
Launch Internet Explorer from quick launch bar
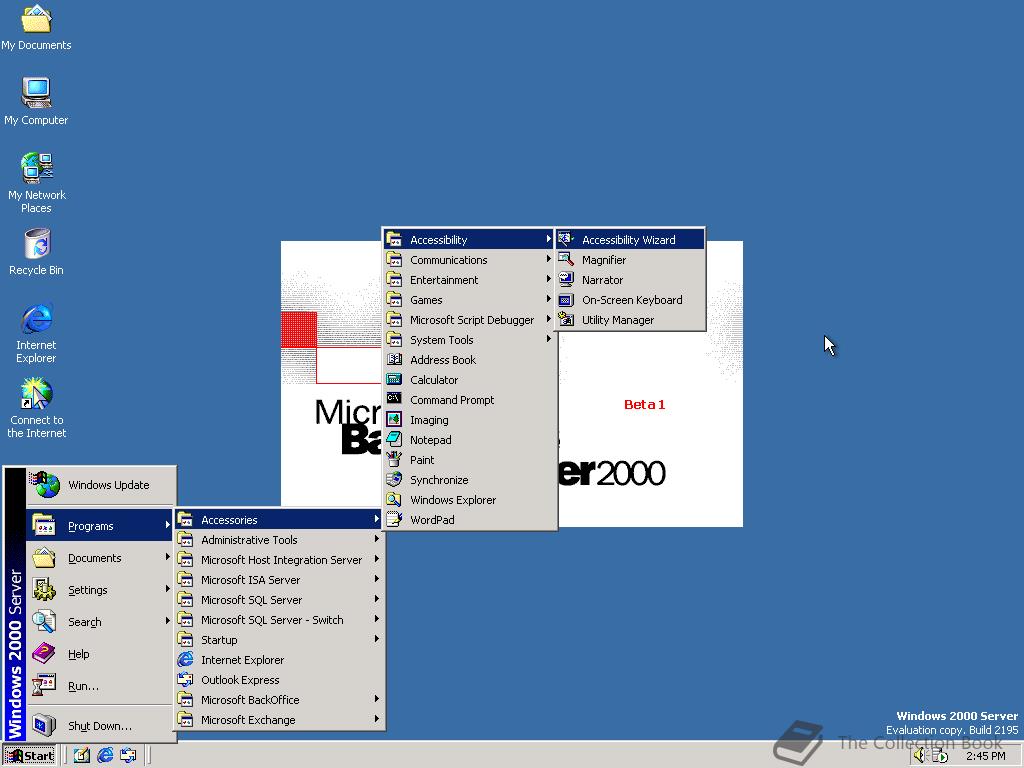click(x=105, y=756)
